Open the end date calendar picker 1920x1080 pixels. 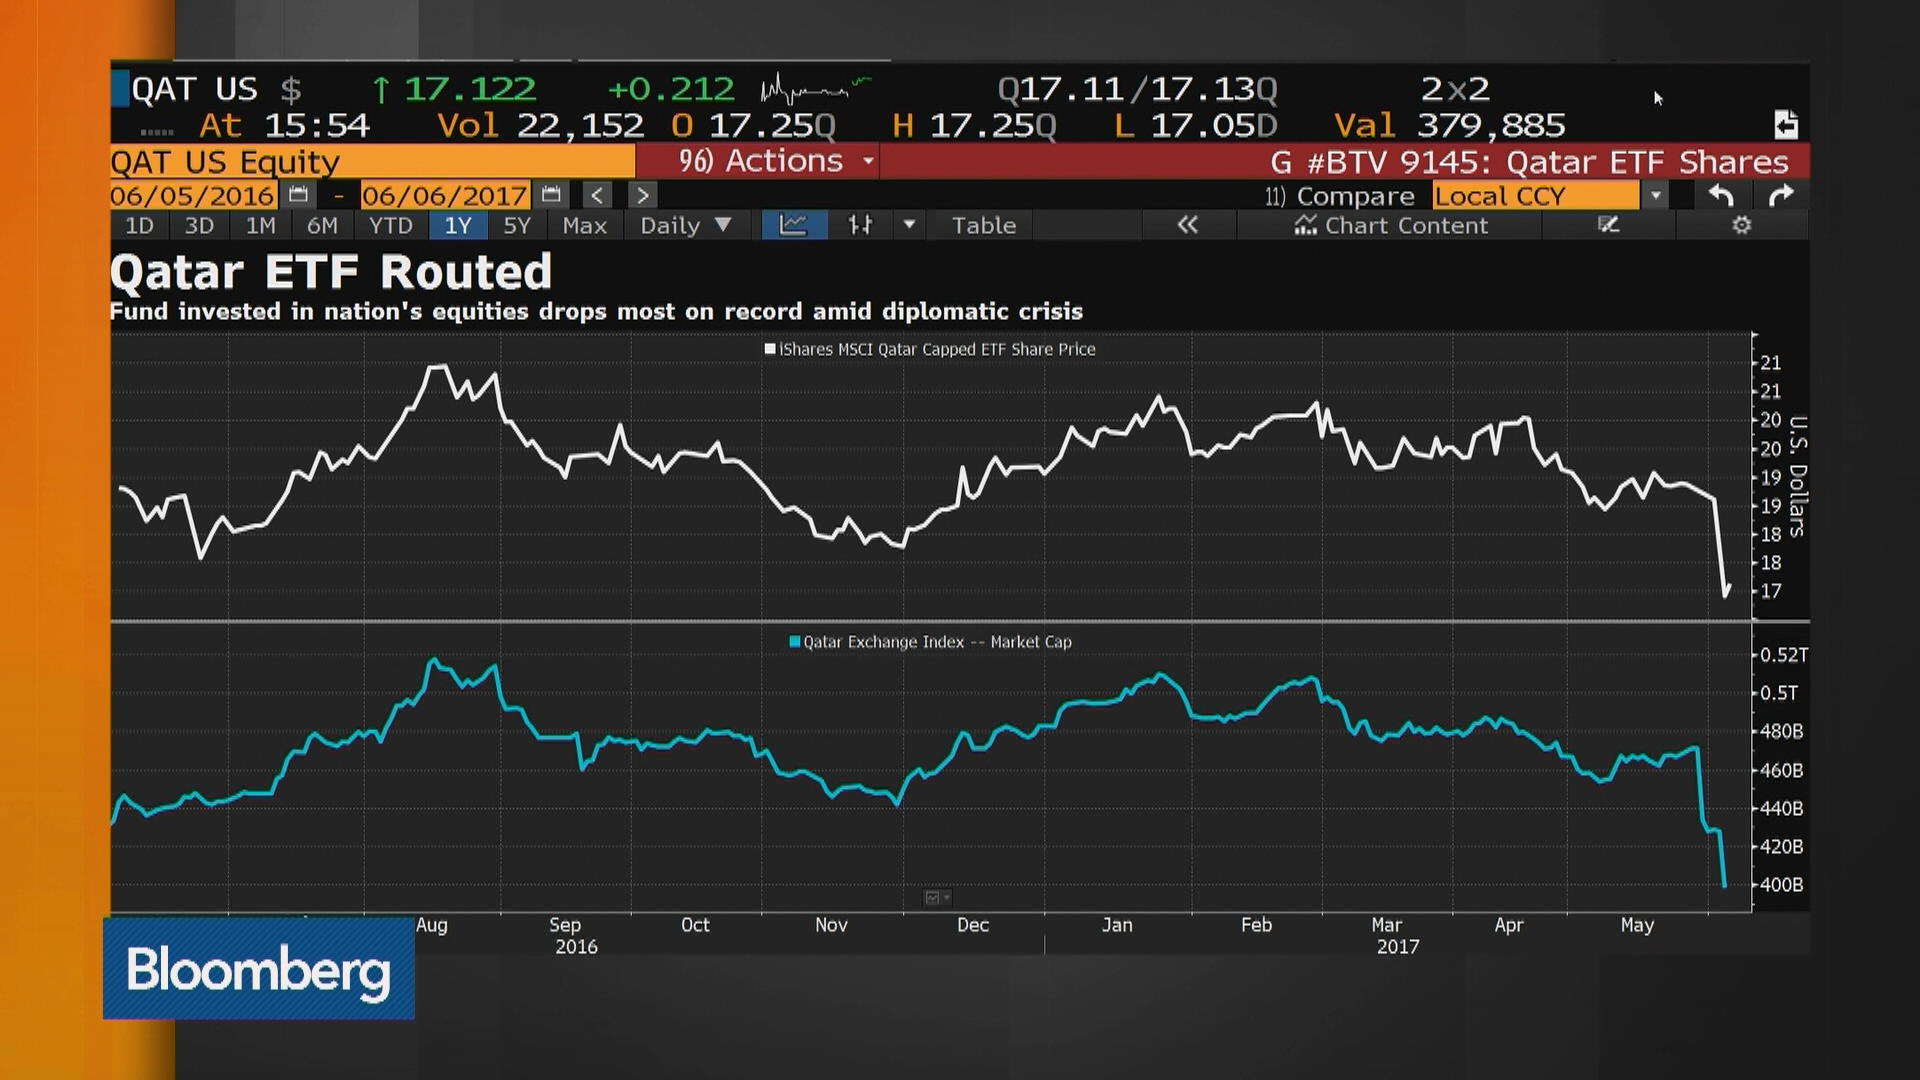[551, 195]
